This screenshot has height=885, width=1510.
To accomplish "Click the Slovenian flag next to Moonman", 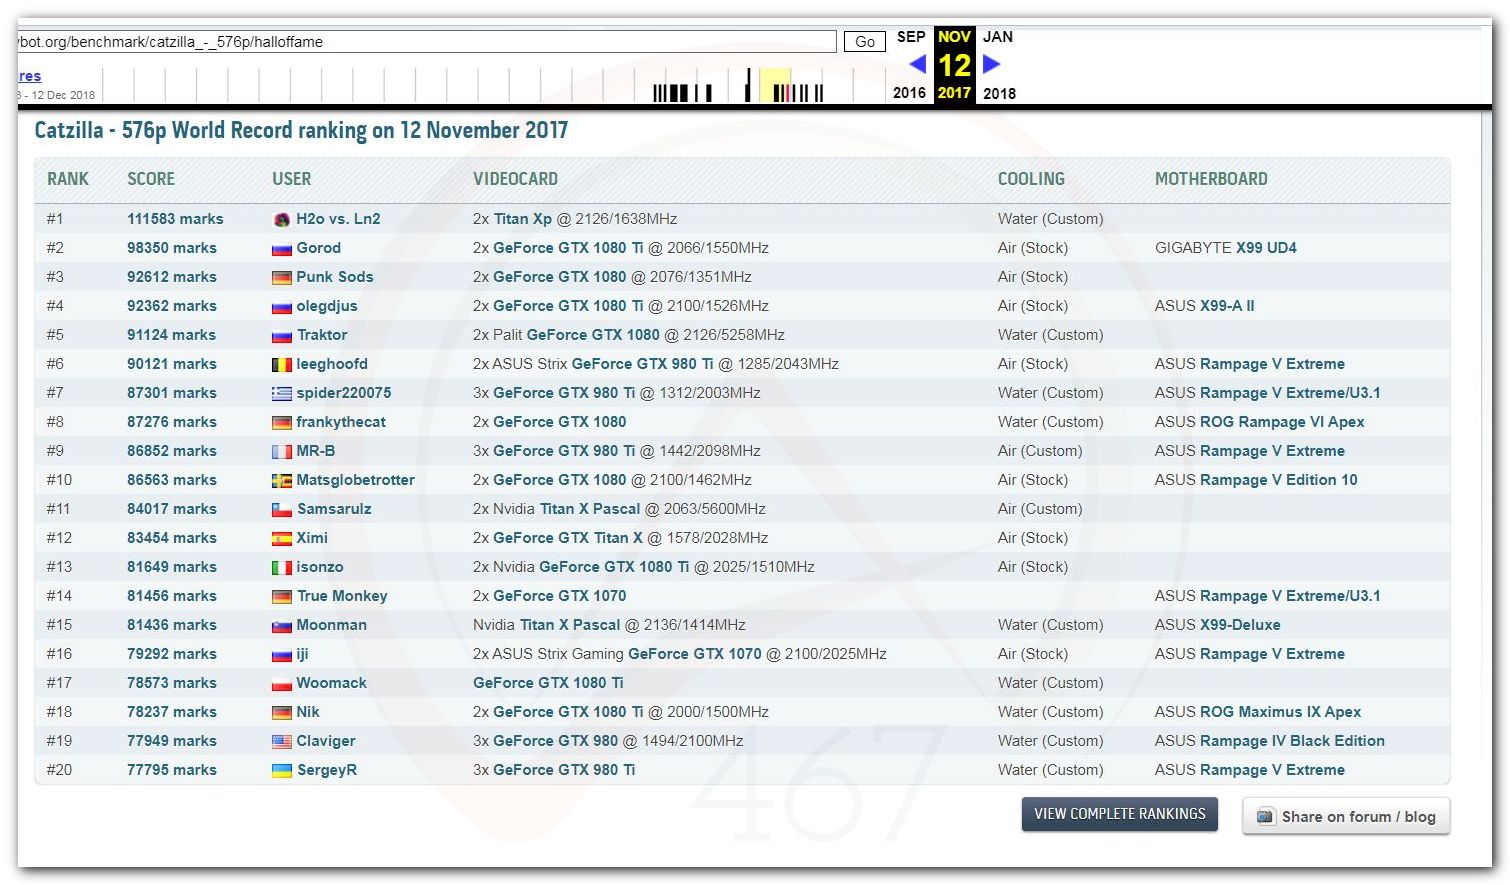I will click(282, 626).
